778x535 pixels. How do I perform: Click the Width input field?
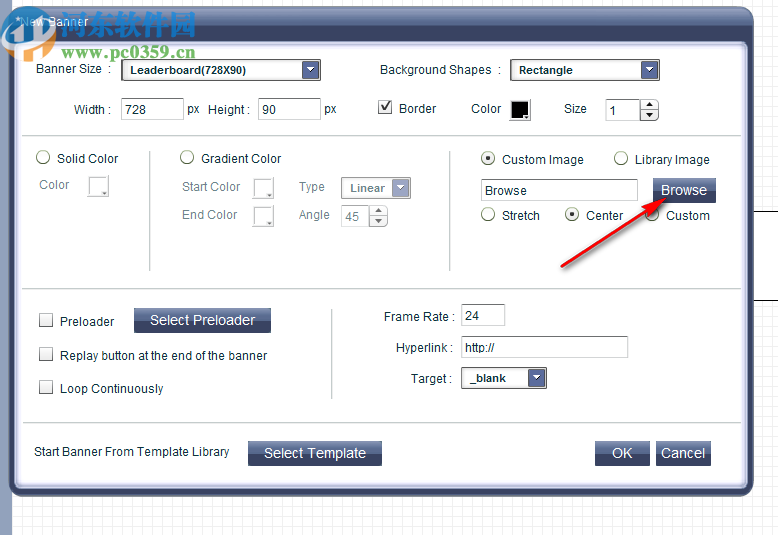152,109
